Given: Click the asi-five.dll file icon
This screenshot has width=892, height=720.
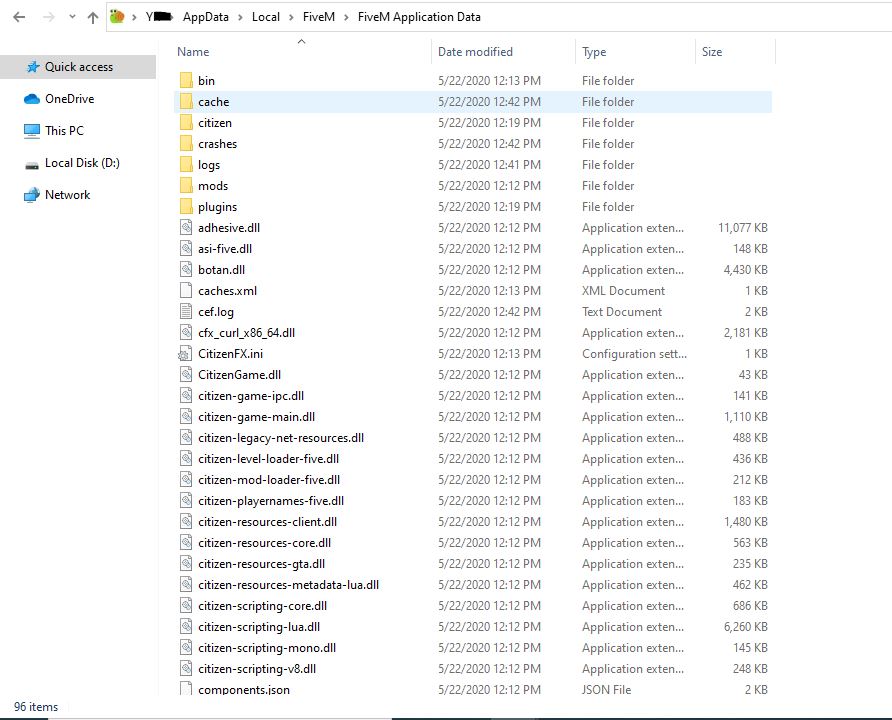Looking at the screenshot, I should 186,249.
